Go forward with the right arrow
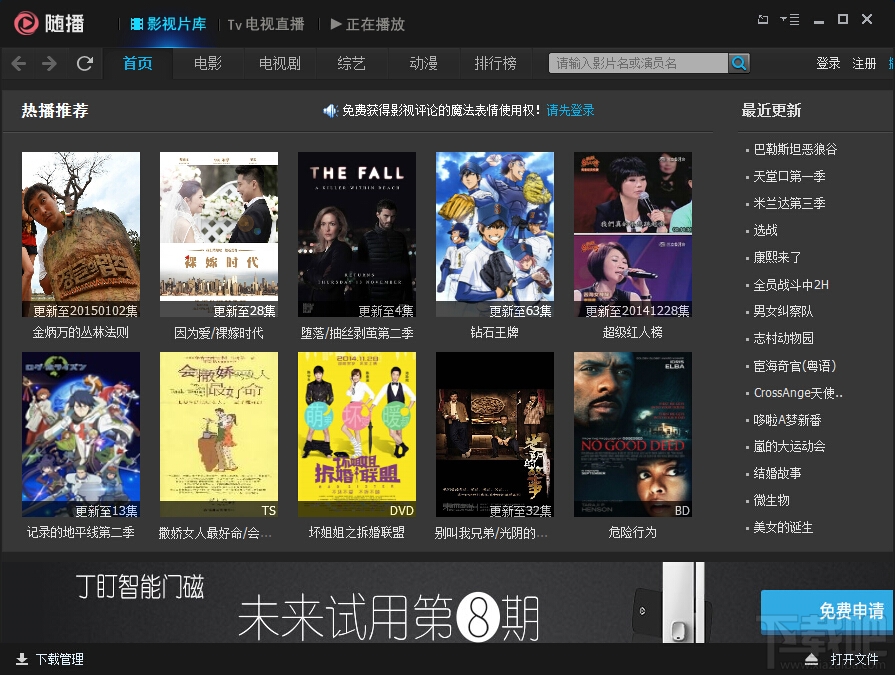895x675 pixels. click(50, 63)
